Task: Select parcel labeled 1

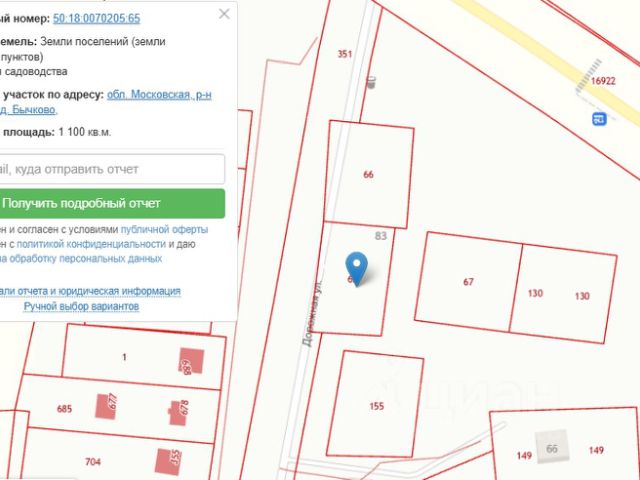Action: [124, 357]
